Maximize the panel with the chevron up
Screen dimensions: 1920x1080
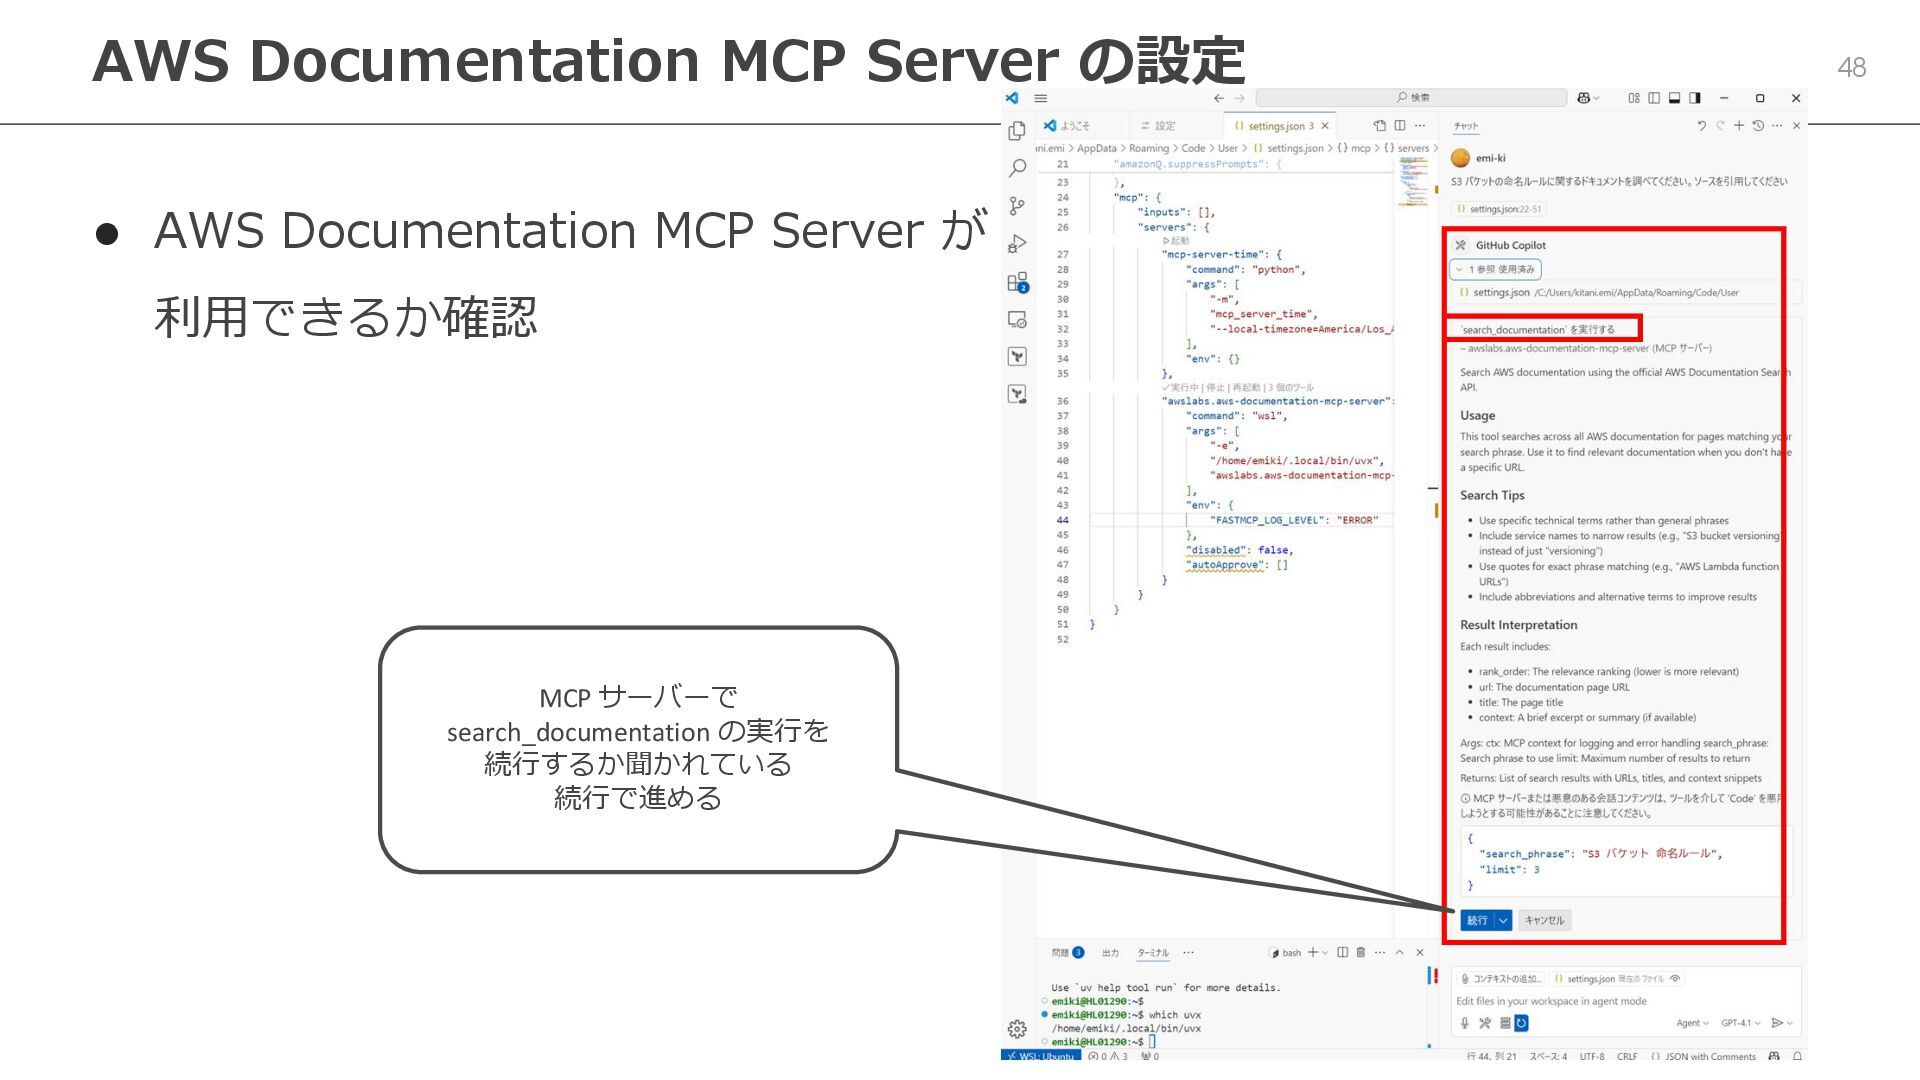point(1400,952)
